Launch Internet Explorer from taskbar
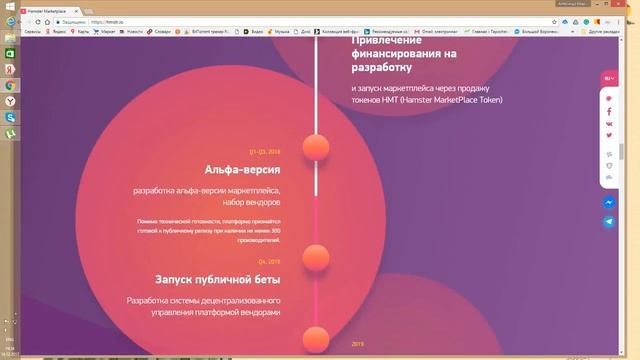640x360 pixels. pos(10,21)
